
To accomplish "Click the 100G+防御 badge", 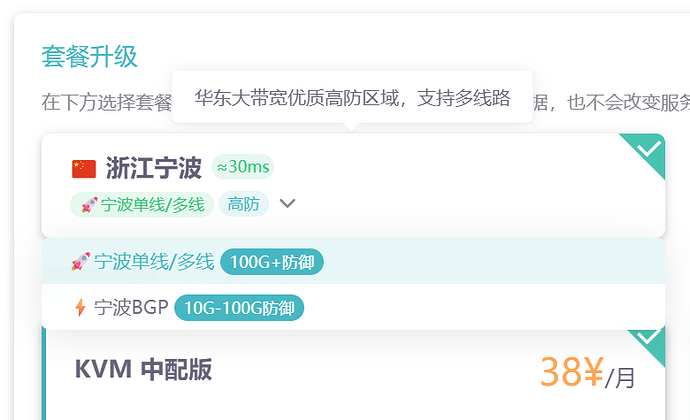I will [272, 262].
